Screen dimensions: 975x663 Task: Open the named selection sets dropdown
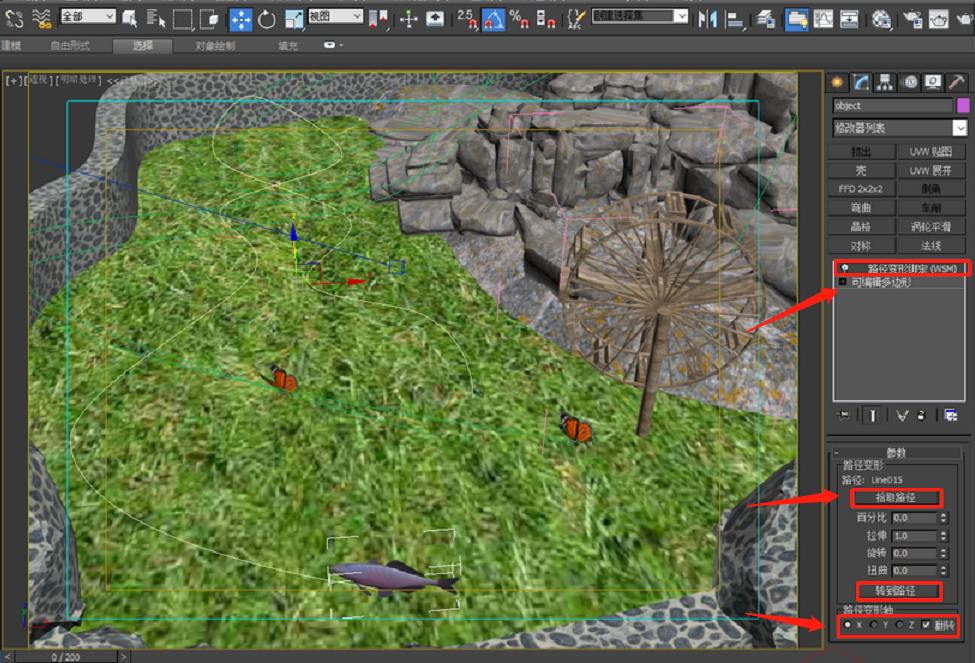click(x=640, y=16)
